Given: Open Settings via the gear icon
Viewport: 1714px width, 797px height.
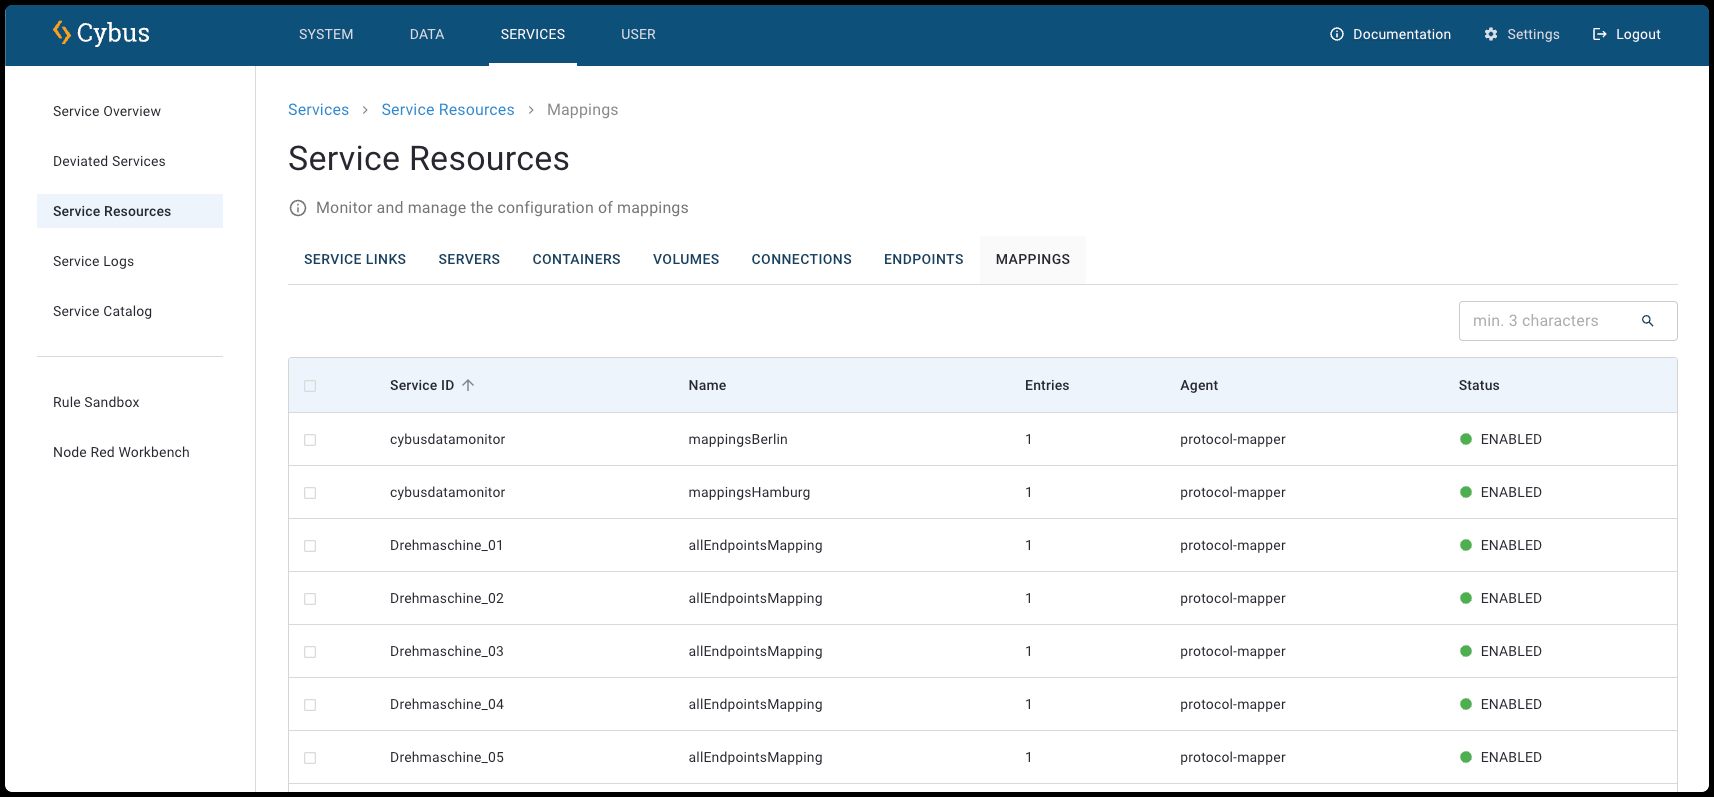Looking at the screenshot, I should [1491, 34].
